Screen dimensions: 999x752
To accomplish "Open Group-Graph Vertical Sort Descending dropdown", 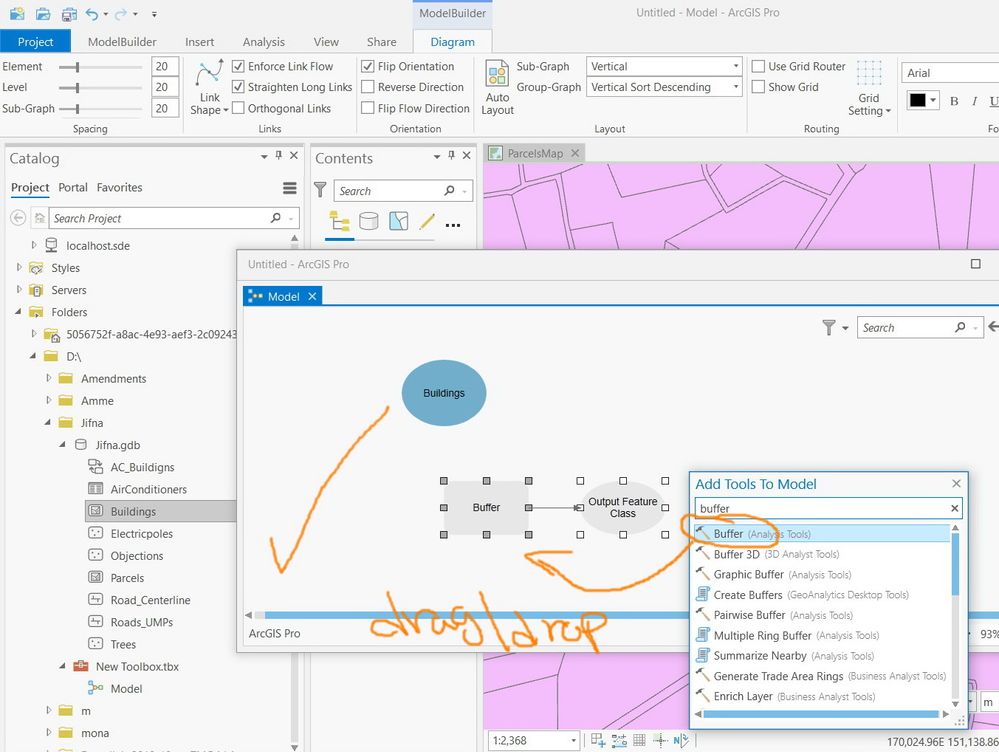I will 664,87.
